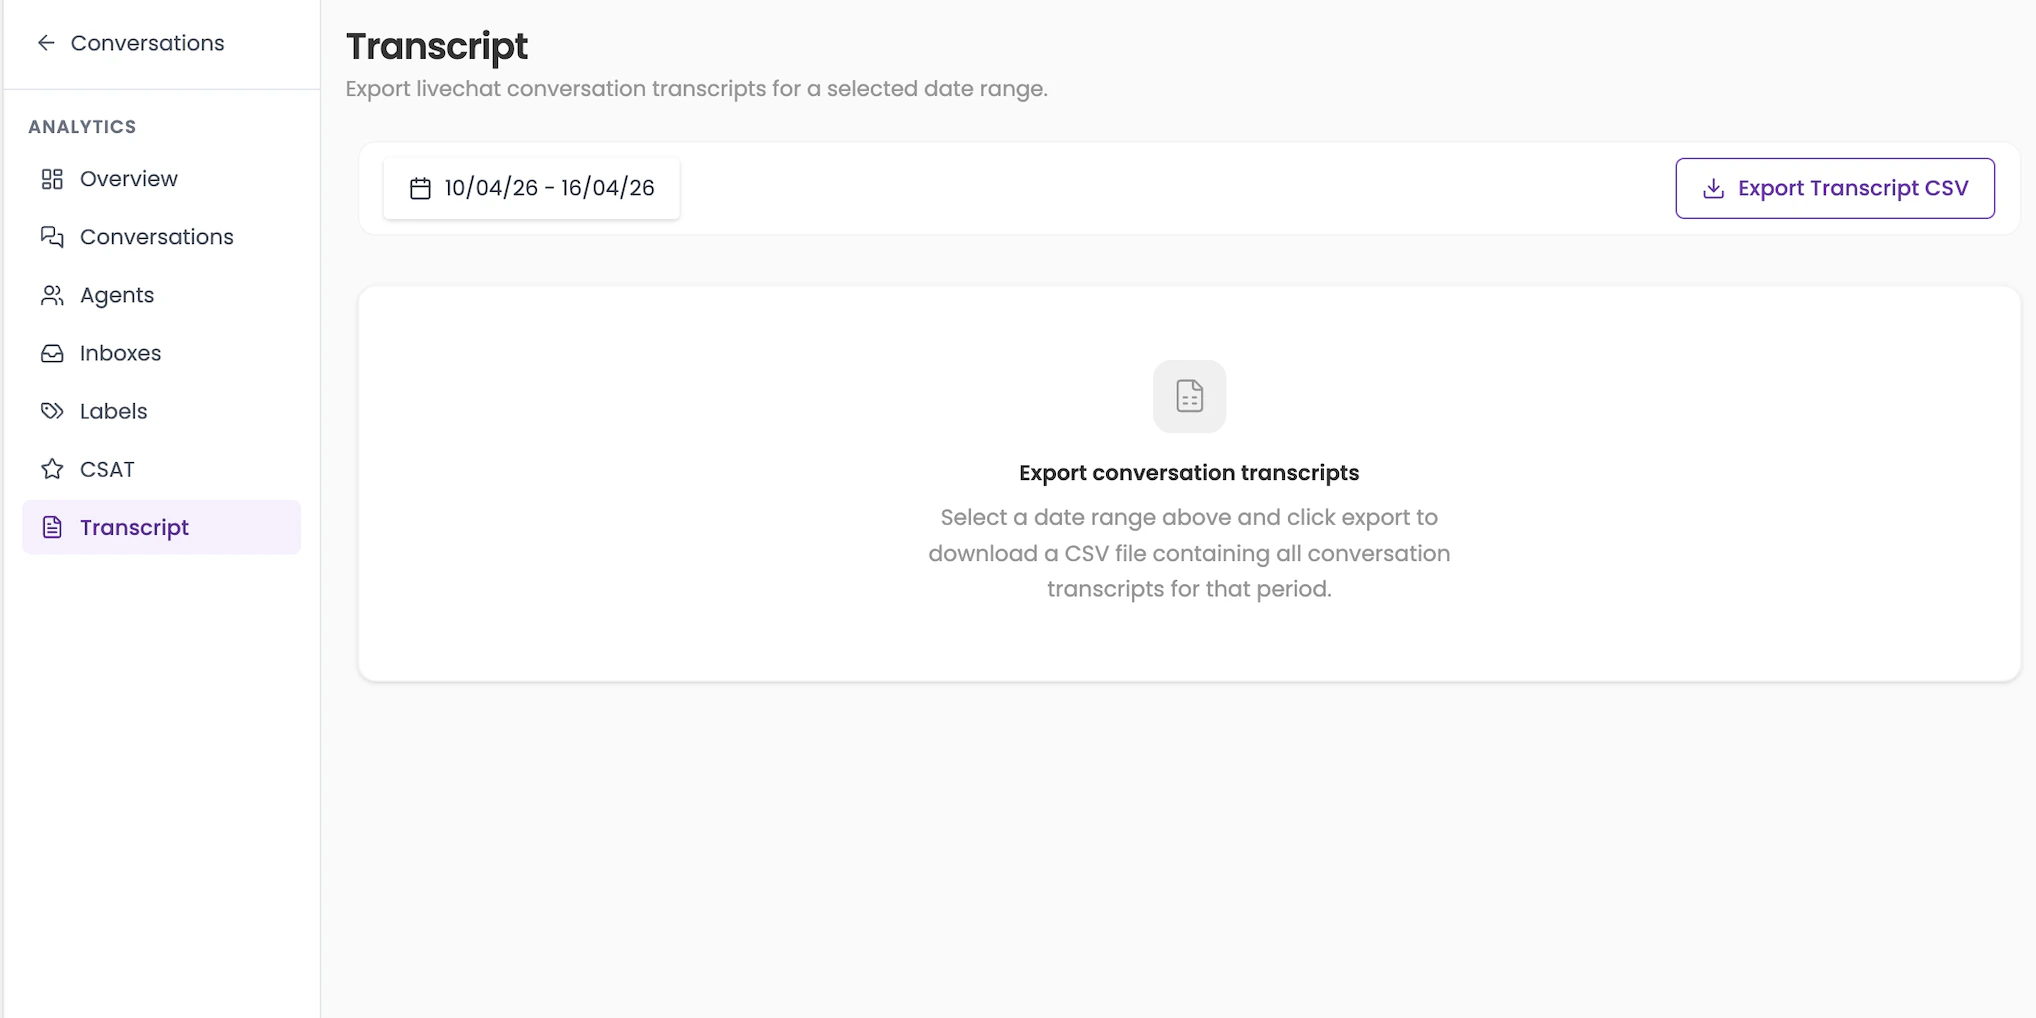Image resolution: width=2036 pixels, height=1018 pixels.
Task: Open the date range 10/04/26 - 16/04/26 picker
Action: pyautogui.click(x=532, y=188)
